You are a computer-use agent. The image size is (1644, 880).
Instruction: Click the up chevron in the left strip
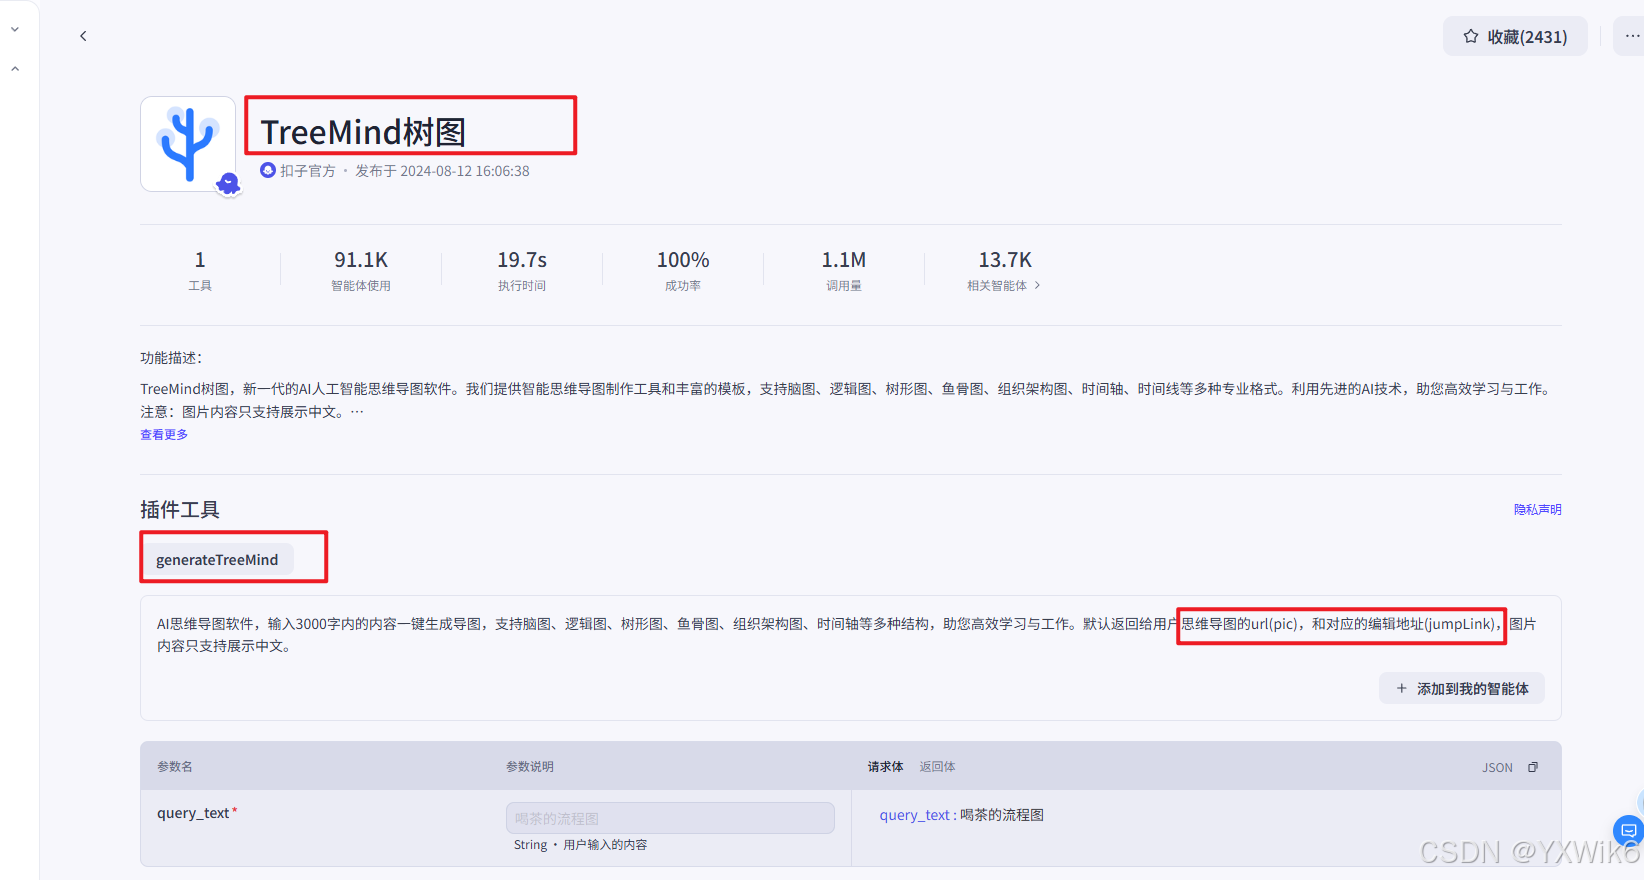[15, 69]
